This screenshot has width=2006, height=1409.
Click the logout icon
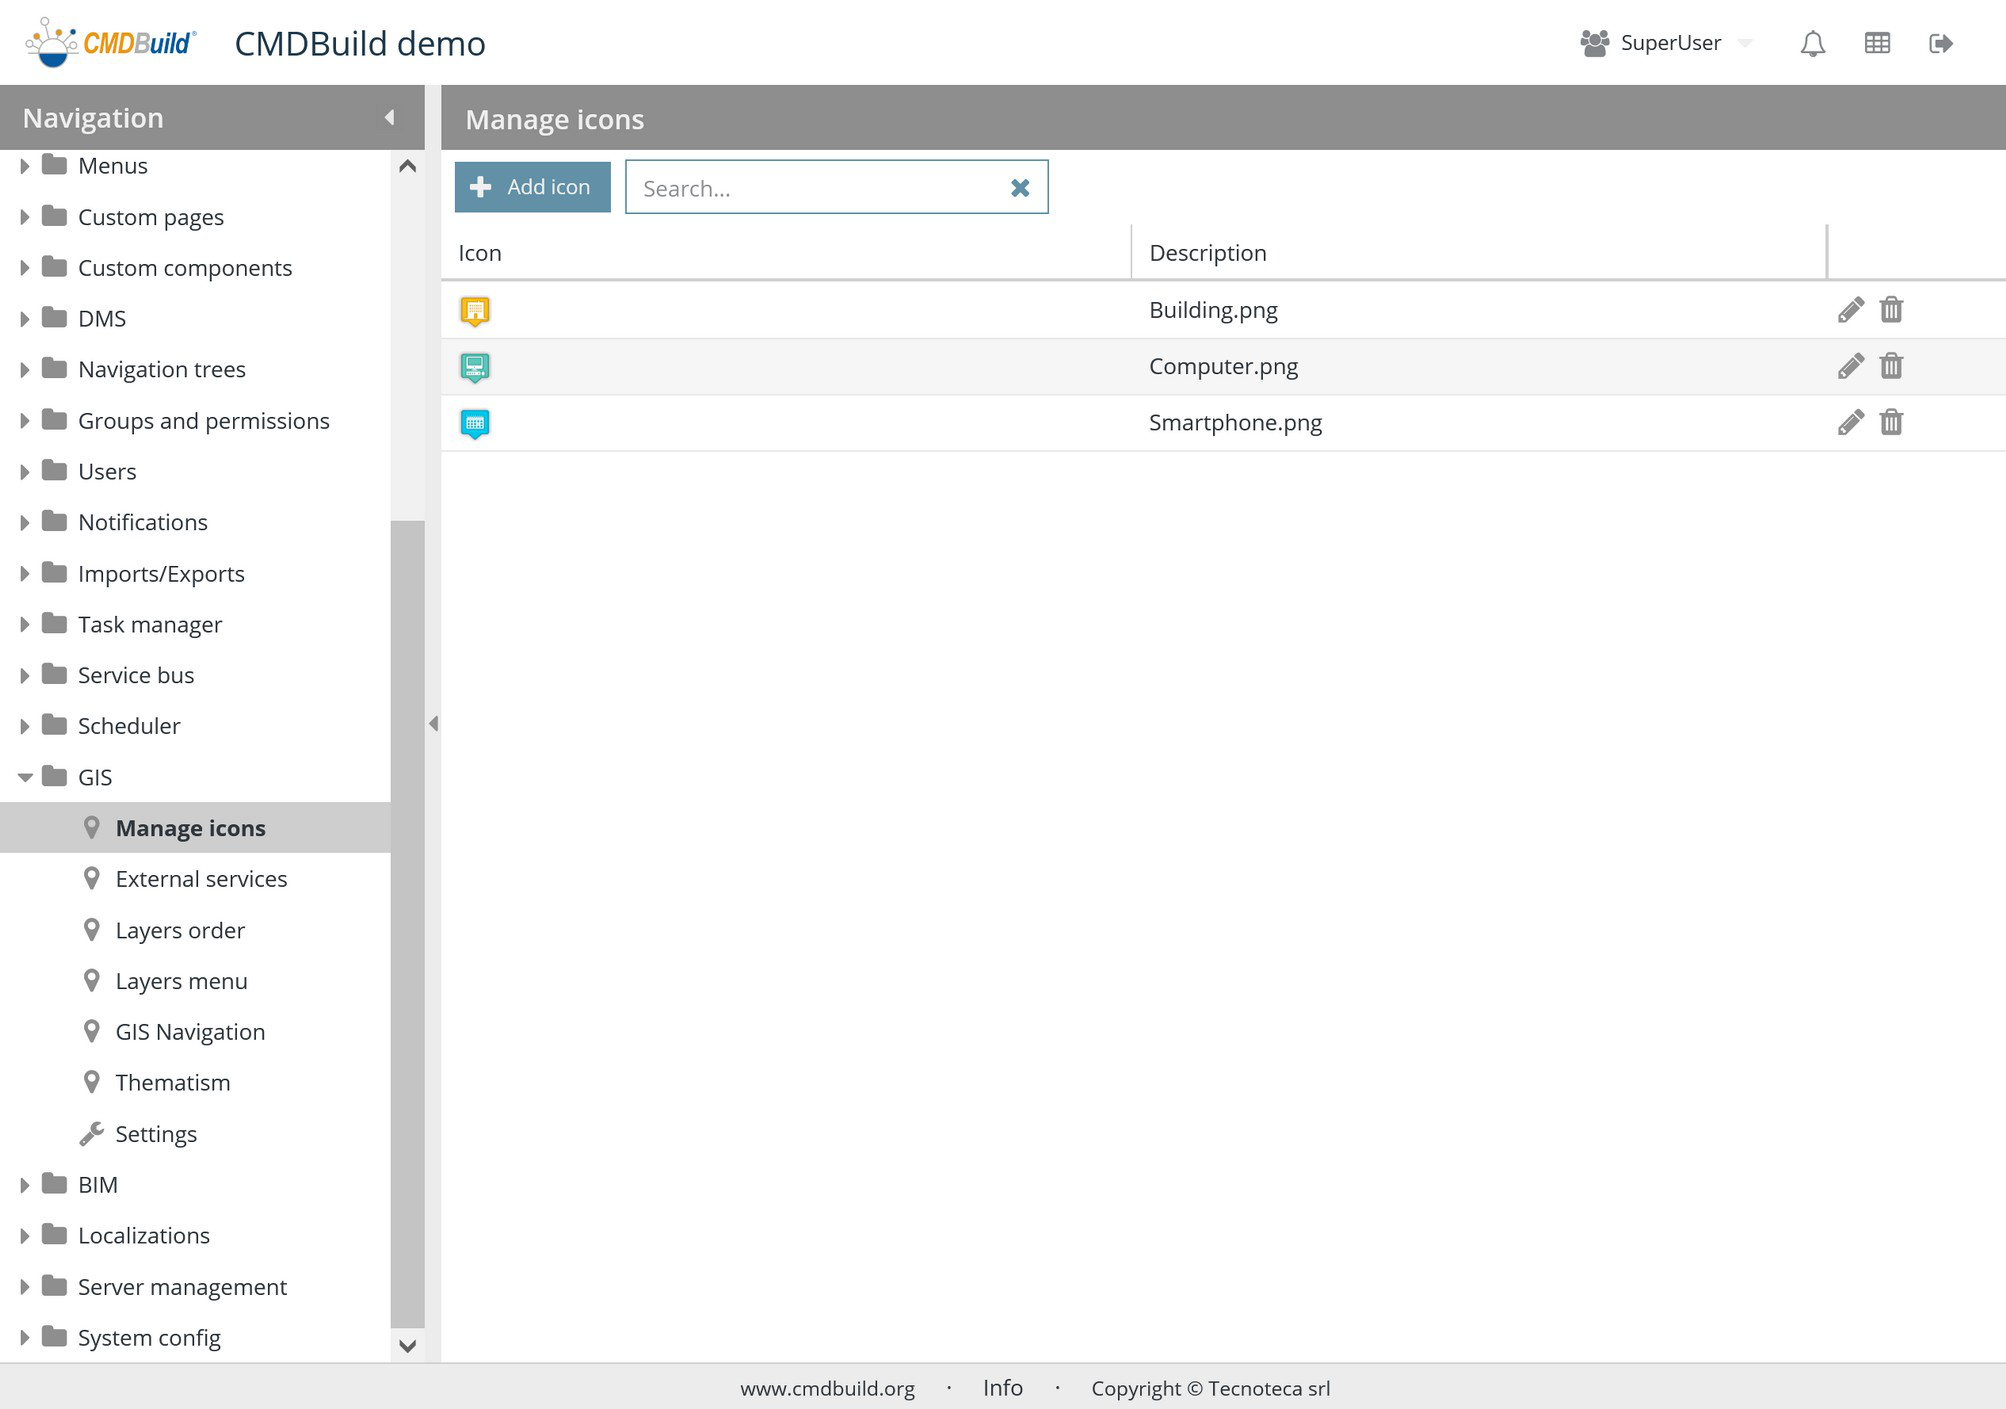point(1940,43)
